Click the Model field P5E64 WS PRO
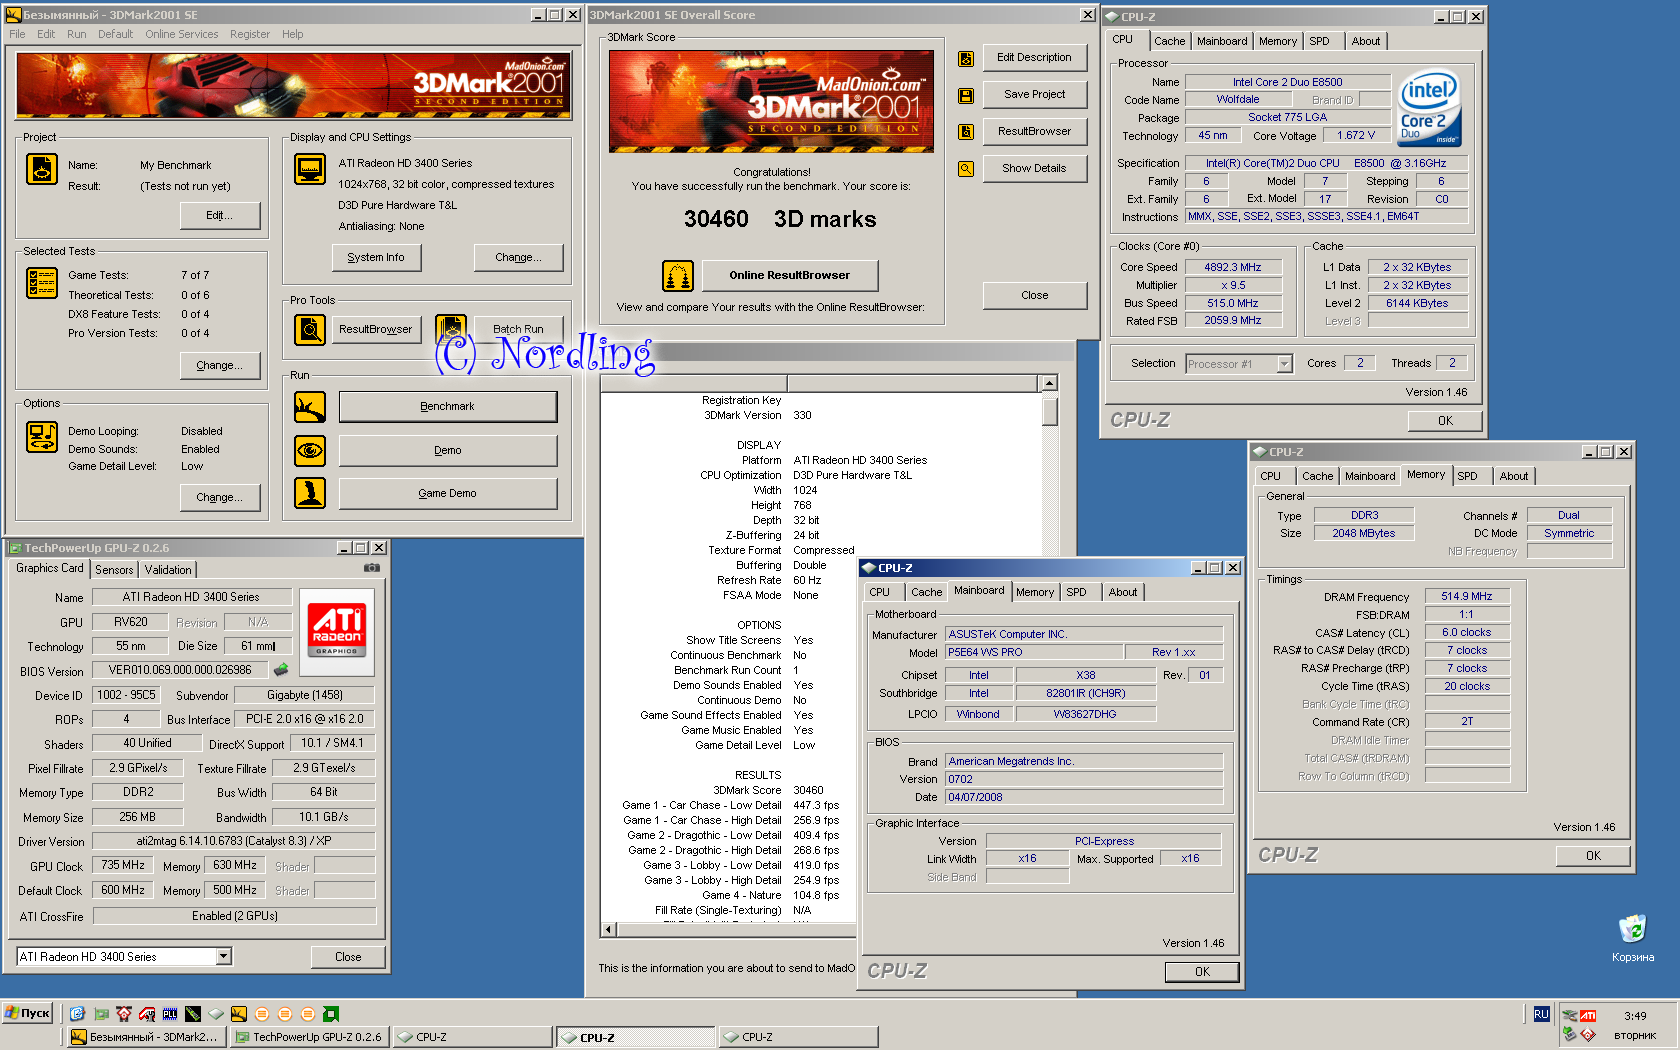The image size is (1680, 1050). tap(1033, 652)
